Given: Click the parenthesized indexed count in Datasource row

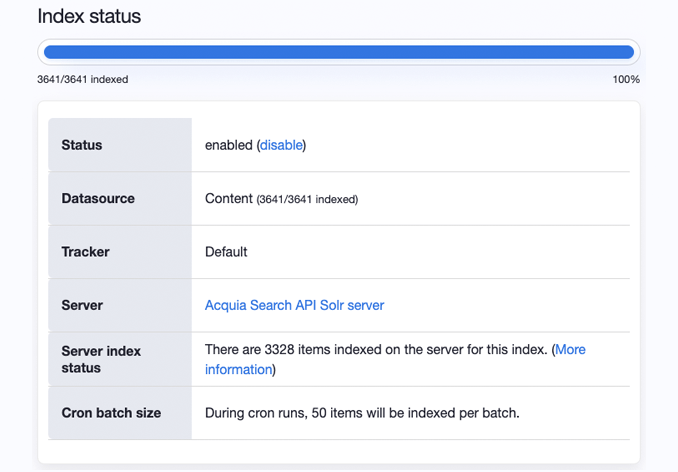Looking at the screenshot, I should coord(307,199).
